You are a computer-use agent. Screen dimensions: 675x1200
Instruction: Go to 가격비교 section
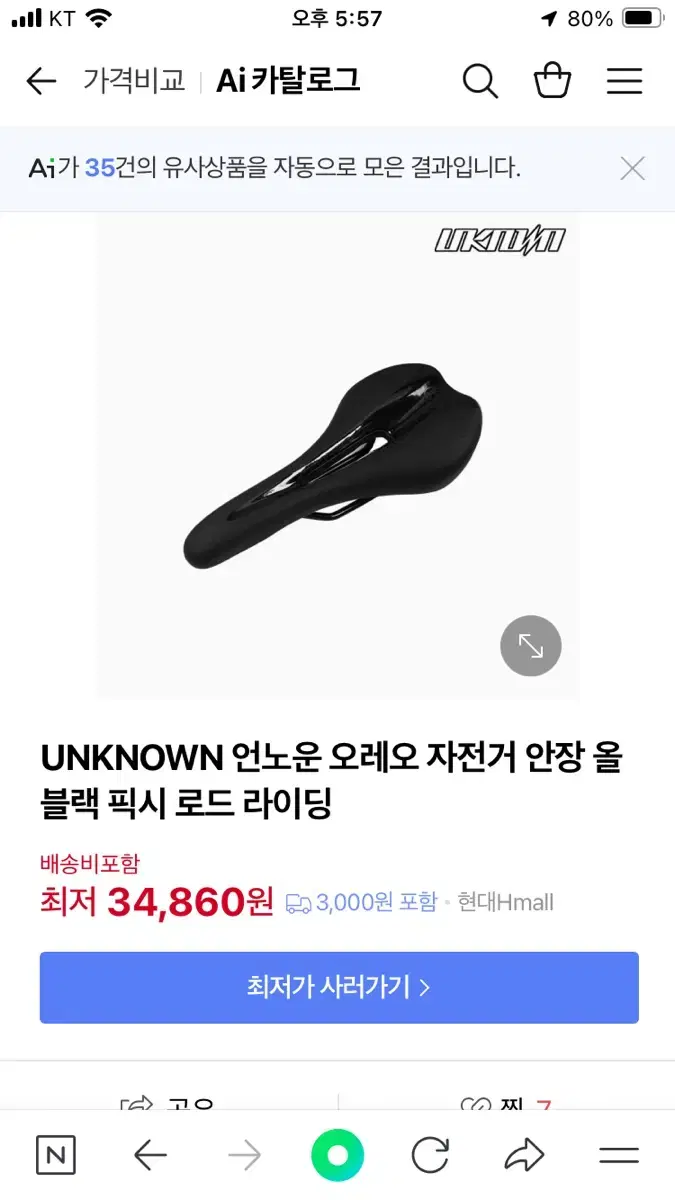[x=134, y=81]
